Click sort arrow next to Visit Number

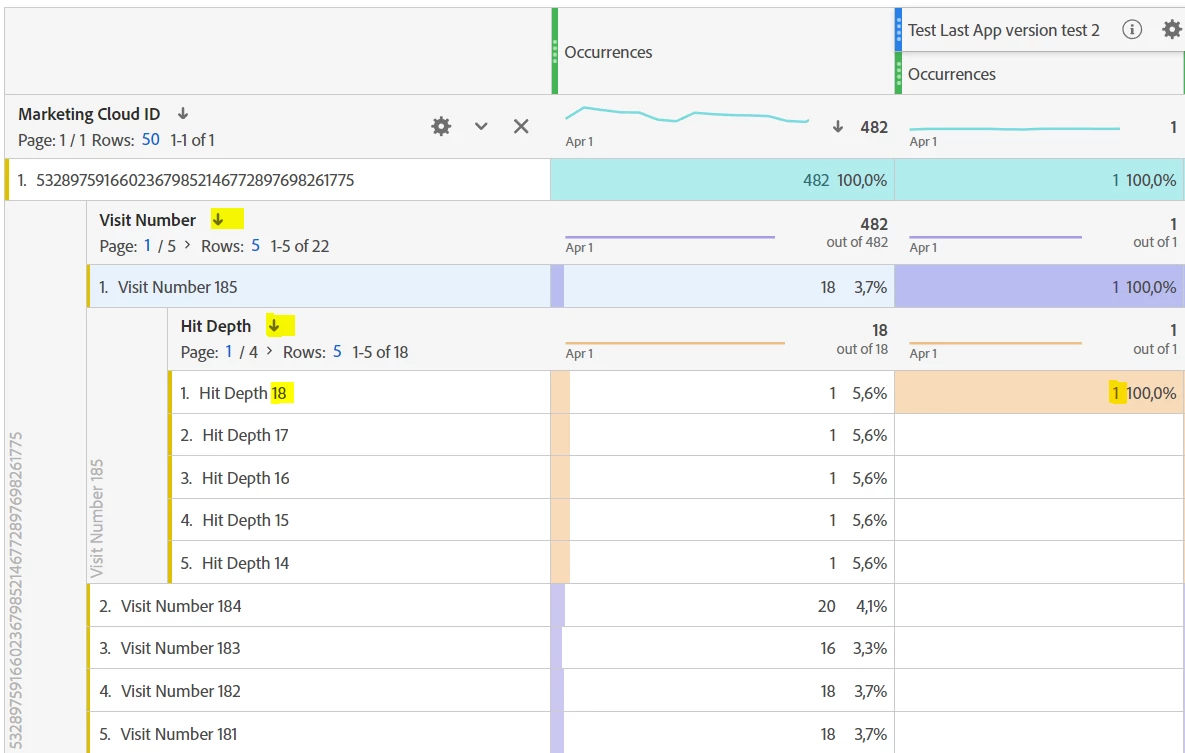click(218, 220)
